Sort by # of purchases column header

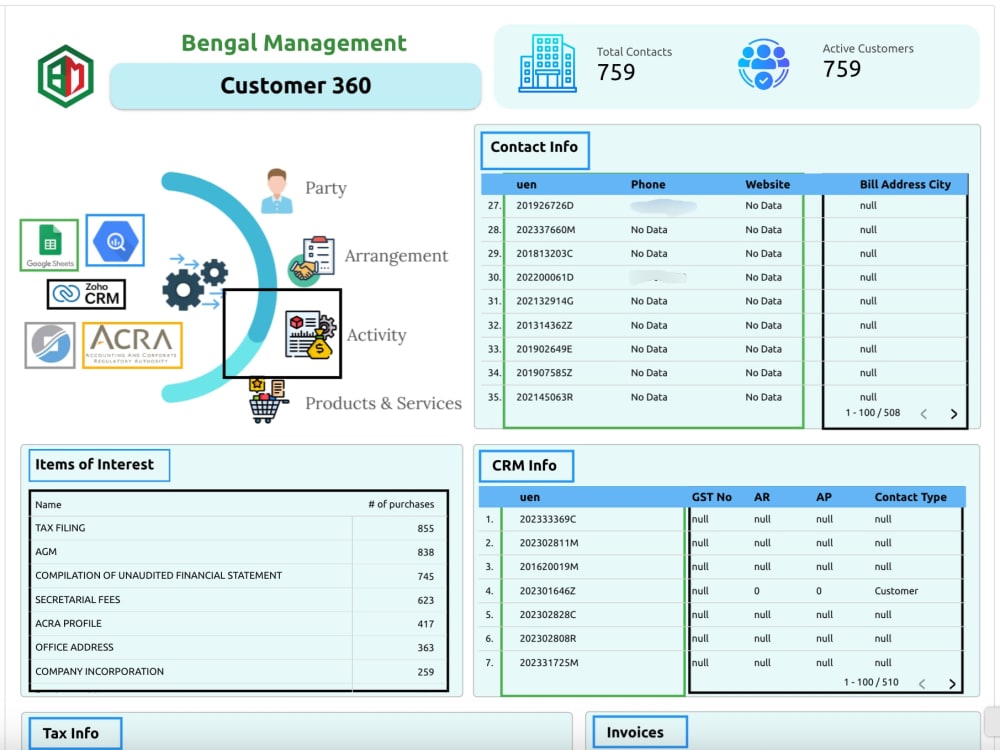[x=401, y=504]
